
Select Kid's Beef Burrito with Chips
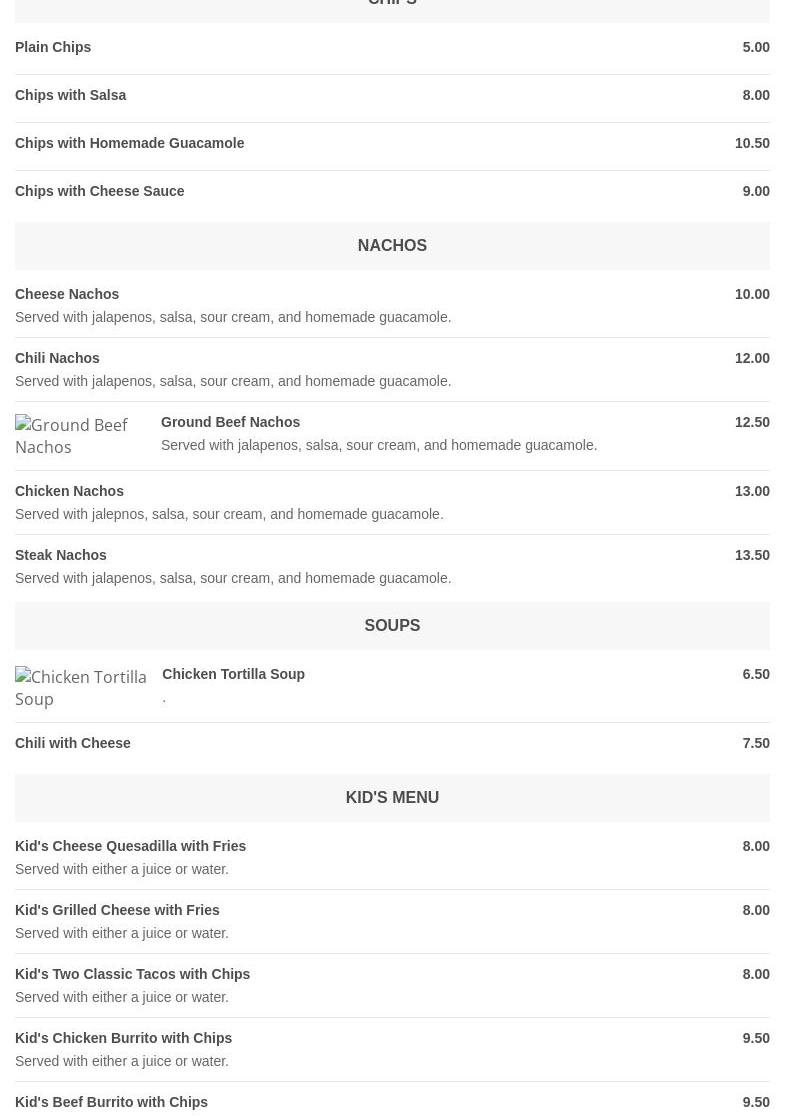(111, 1102)
